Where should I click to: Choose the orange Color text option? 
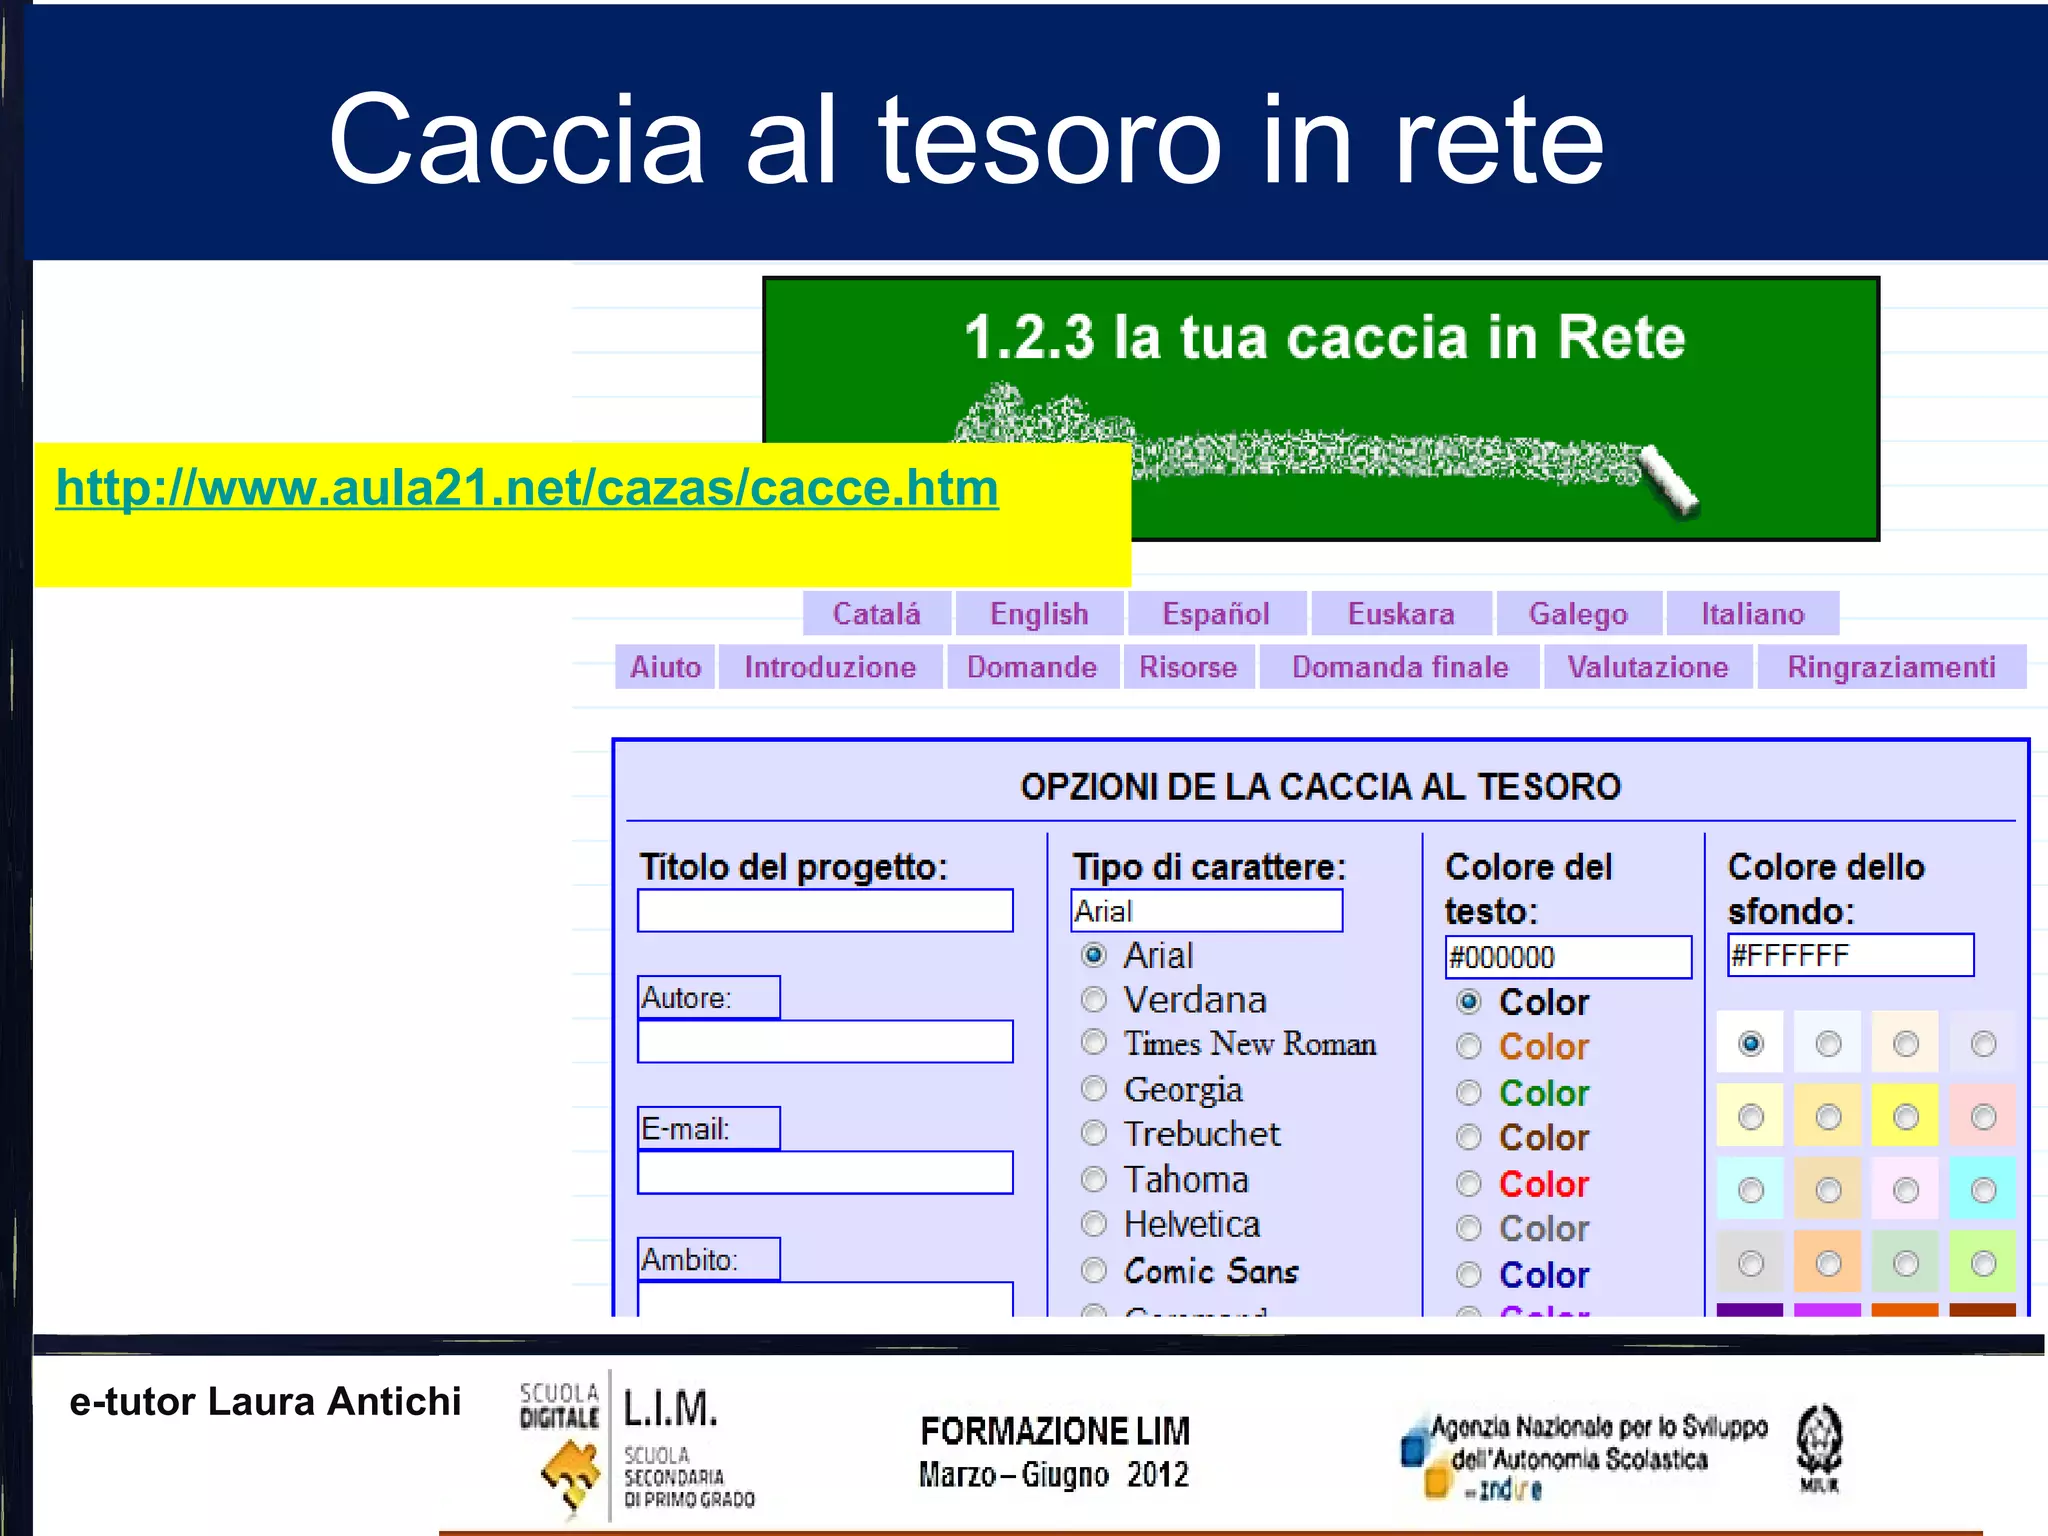click(1468, 1046)
